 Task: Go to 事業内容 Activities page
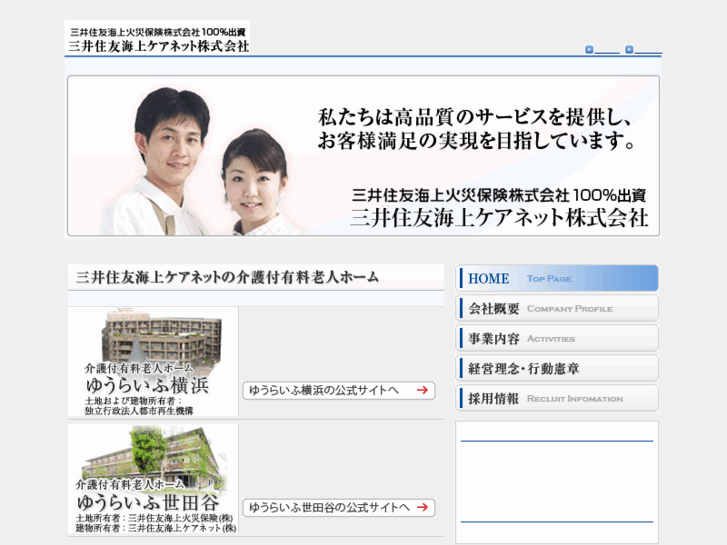coord(557,339)
